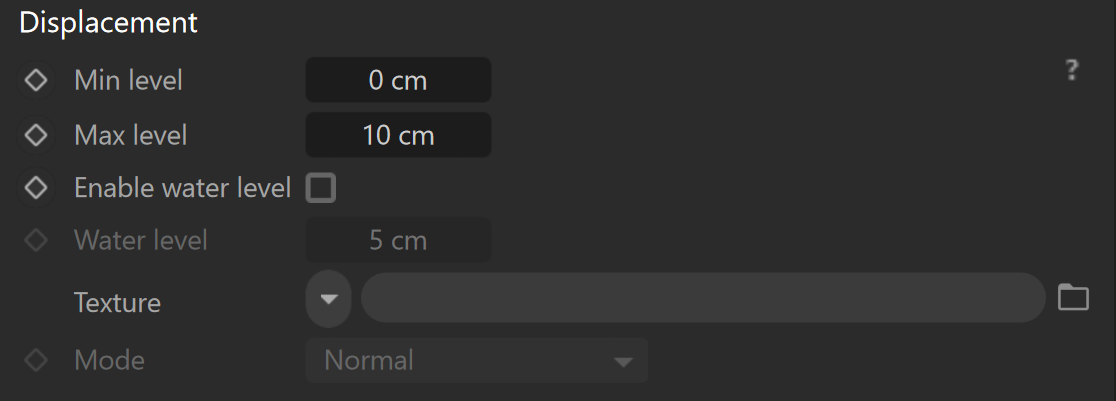Viewport: 1116px width, 401px height.
Task: Click the Water level keyframe diamond
Action: pyautogui.click(x=36, y=241)
